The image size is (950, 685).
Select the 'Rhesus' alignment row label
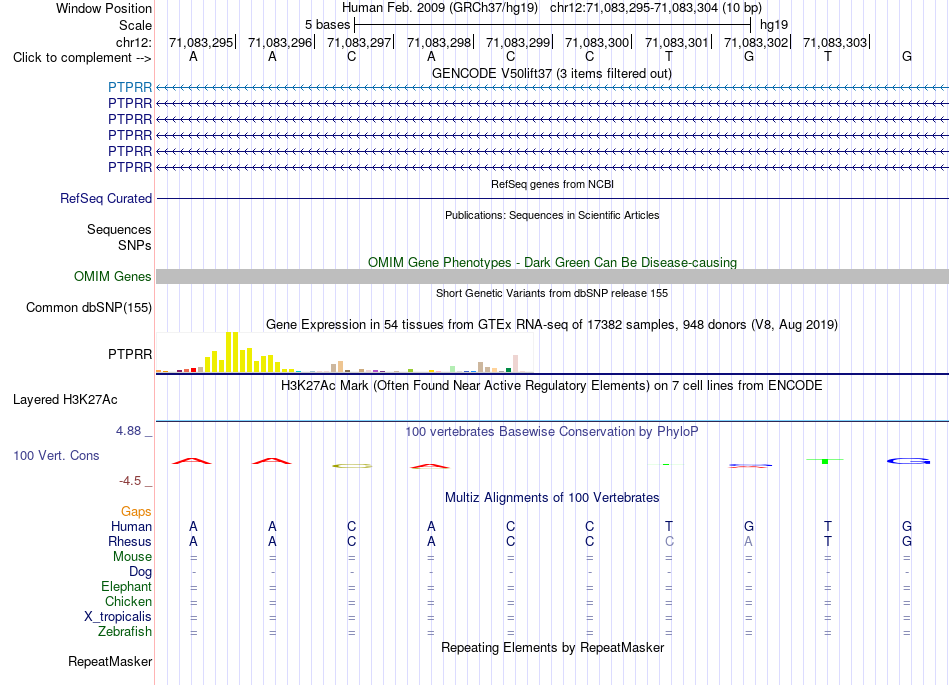pyautogui.click(x=130, y=541)
